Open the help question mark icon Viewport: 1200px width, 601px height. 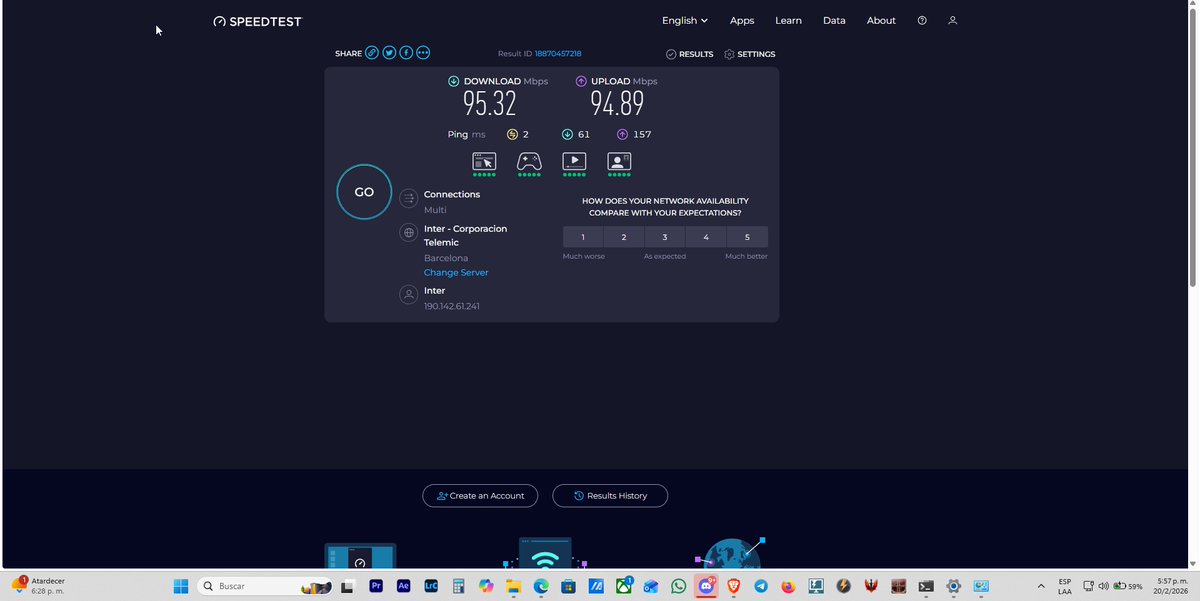coord(922,20)
